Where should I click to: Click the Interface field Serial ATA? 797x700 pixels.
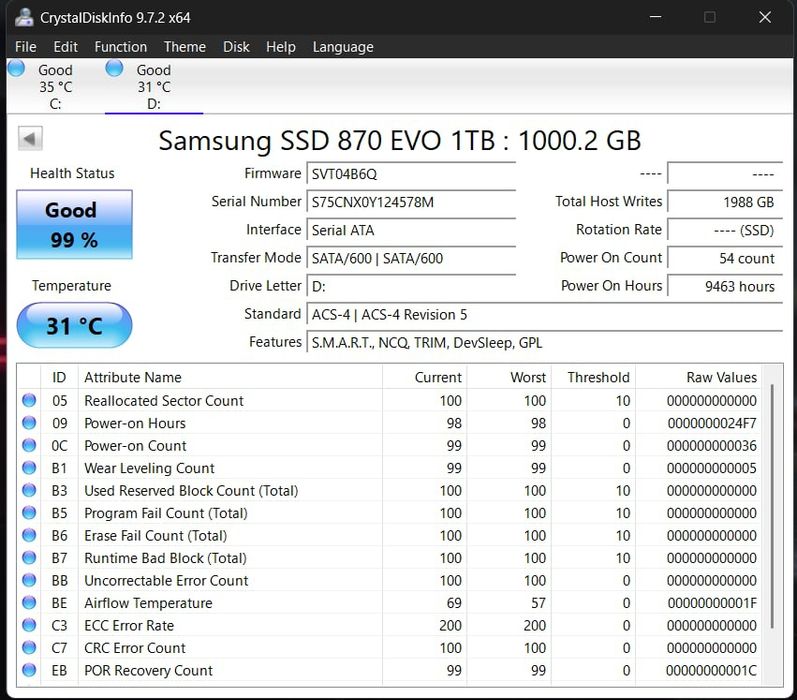tap(411, 230)
